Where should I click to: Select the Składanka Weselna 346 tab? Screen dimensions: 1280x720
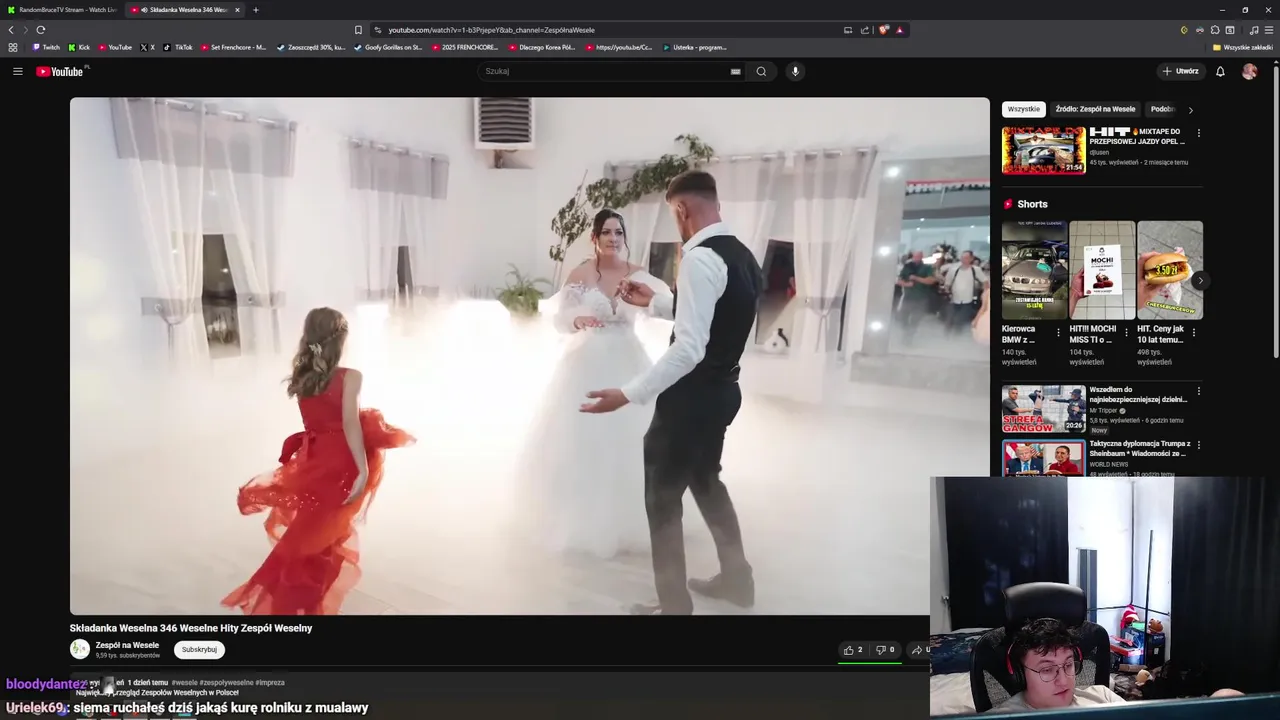click(185, 10)
